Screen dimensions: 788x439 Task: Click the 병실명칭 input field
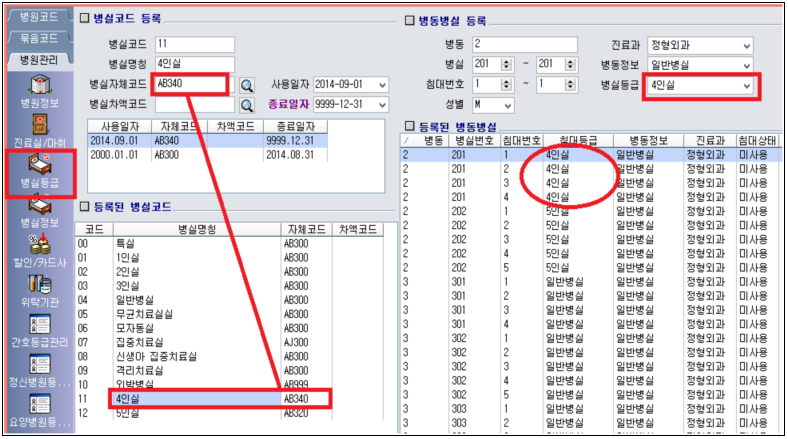195,64
